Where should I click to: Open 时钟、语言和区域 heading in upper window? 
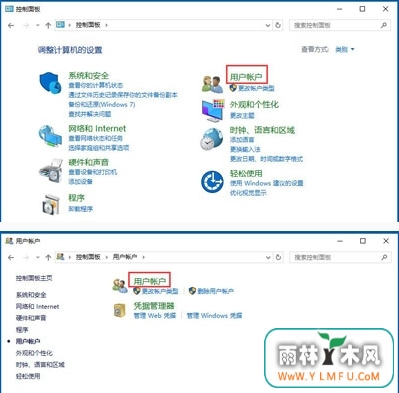pos(262,130)
